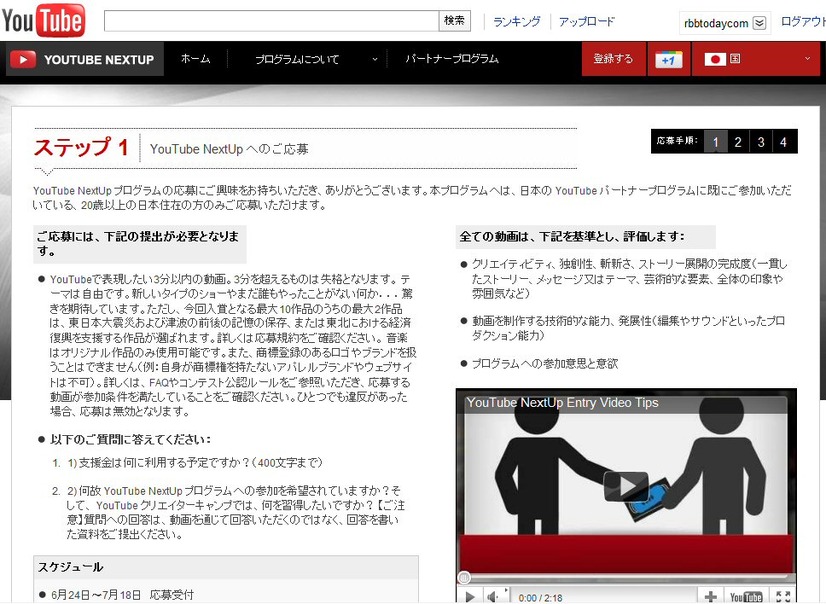
Task: Click the video progress slider handle
Action: click(464, 578)
